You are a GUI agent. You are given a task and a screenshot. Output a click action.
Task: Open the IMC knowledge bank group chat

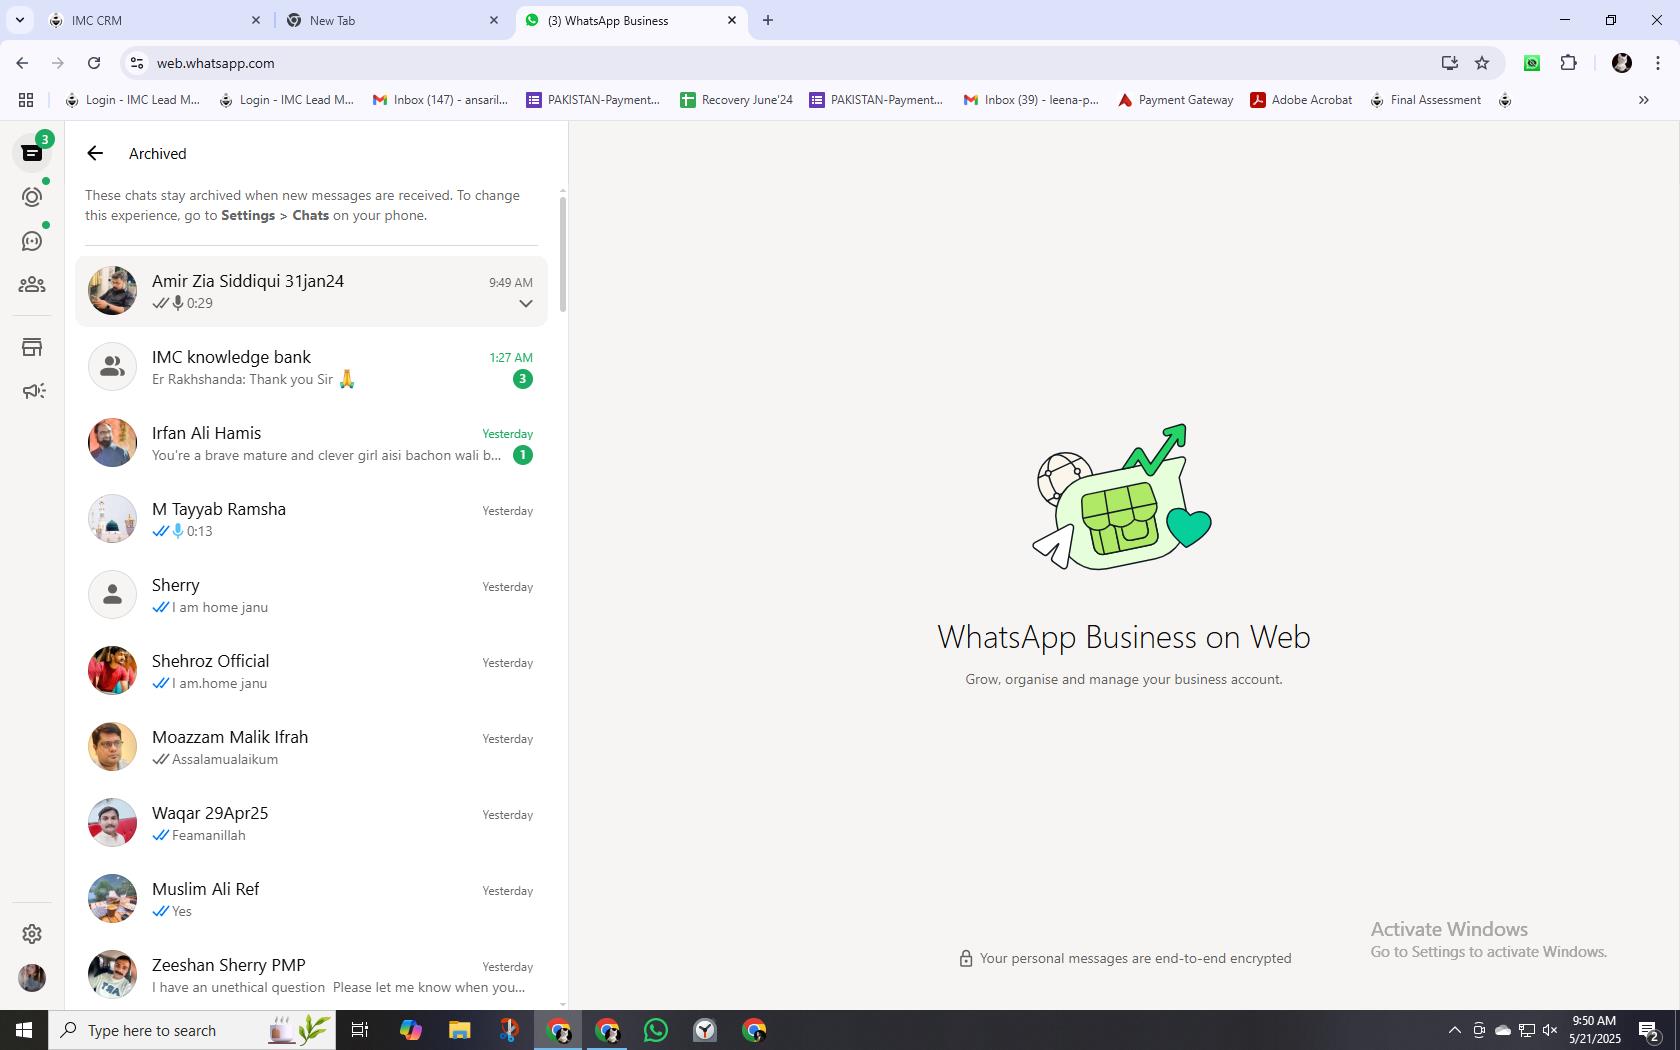311,367
